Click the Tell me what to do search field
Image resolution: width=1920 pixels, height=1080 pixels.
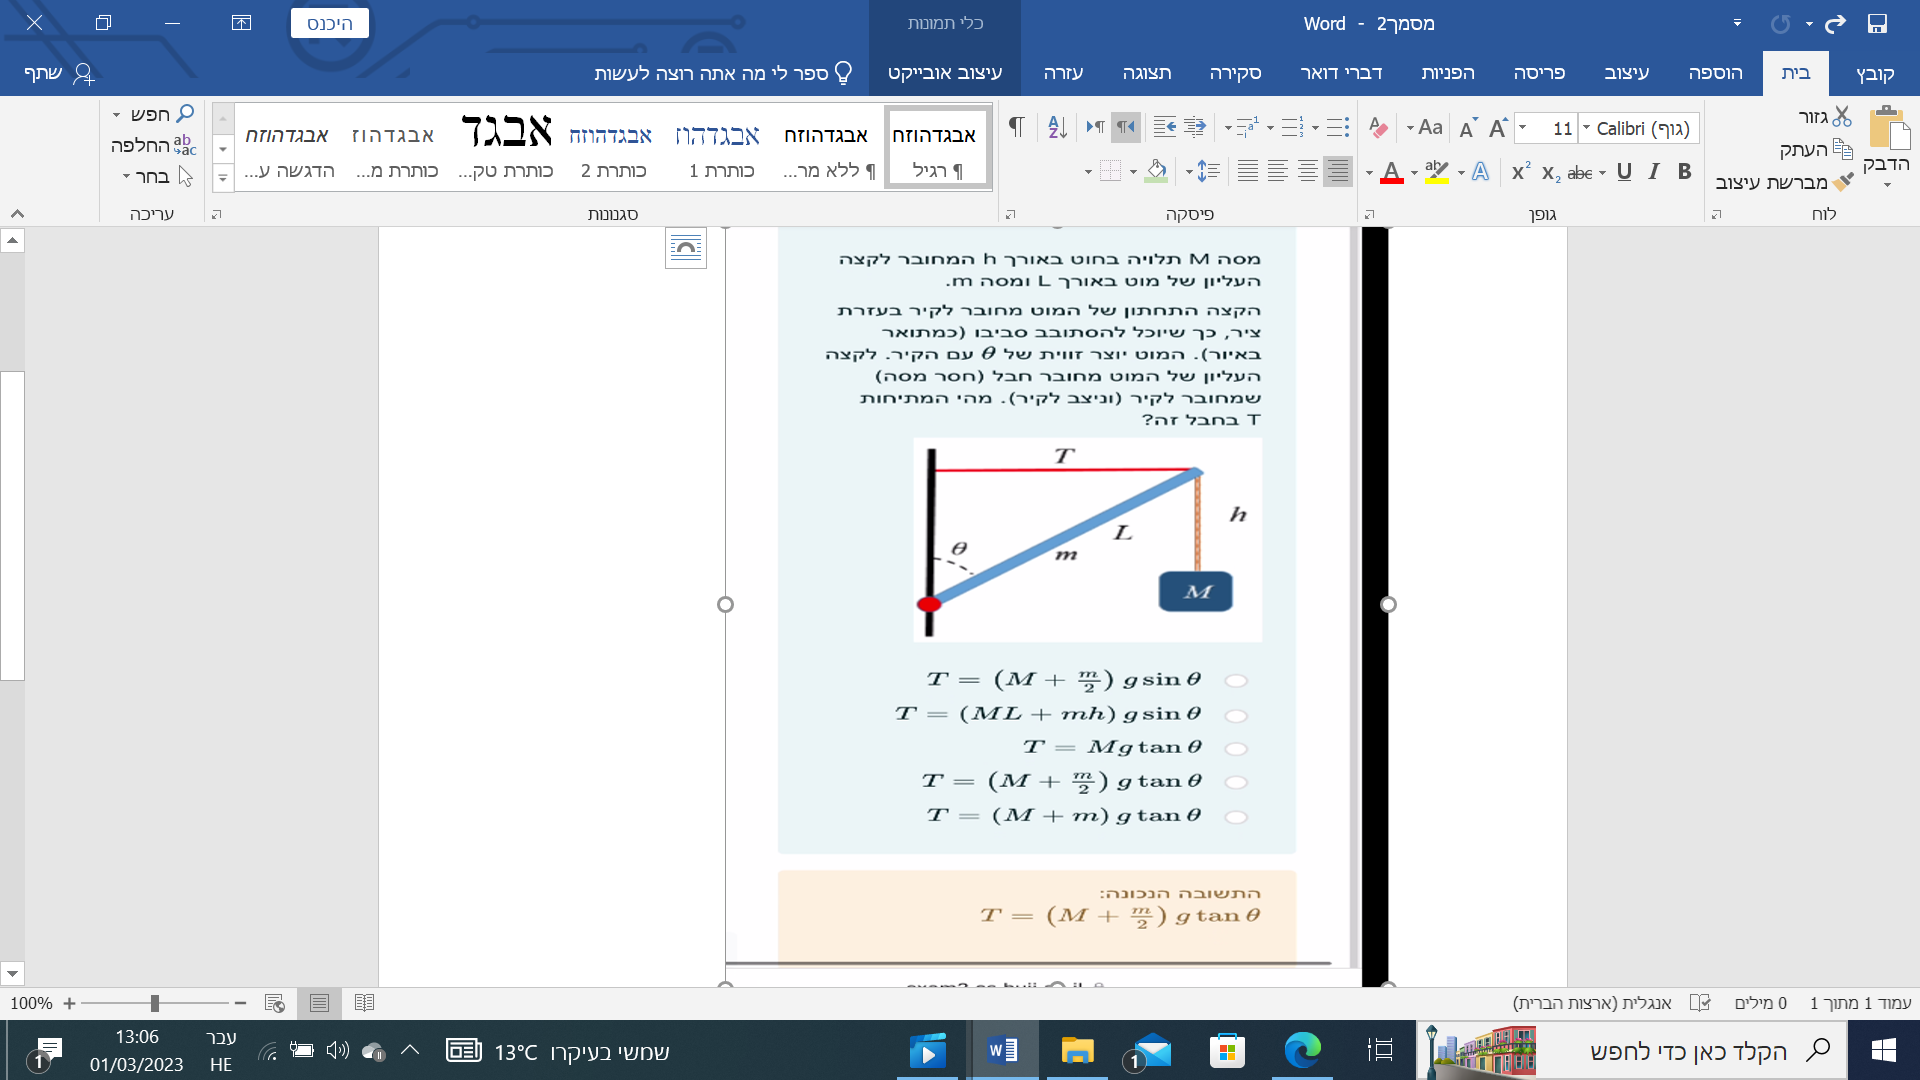[x=723, y=73]
